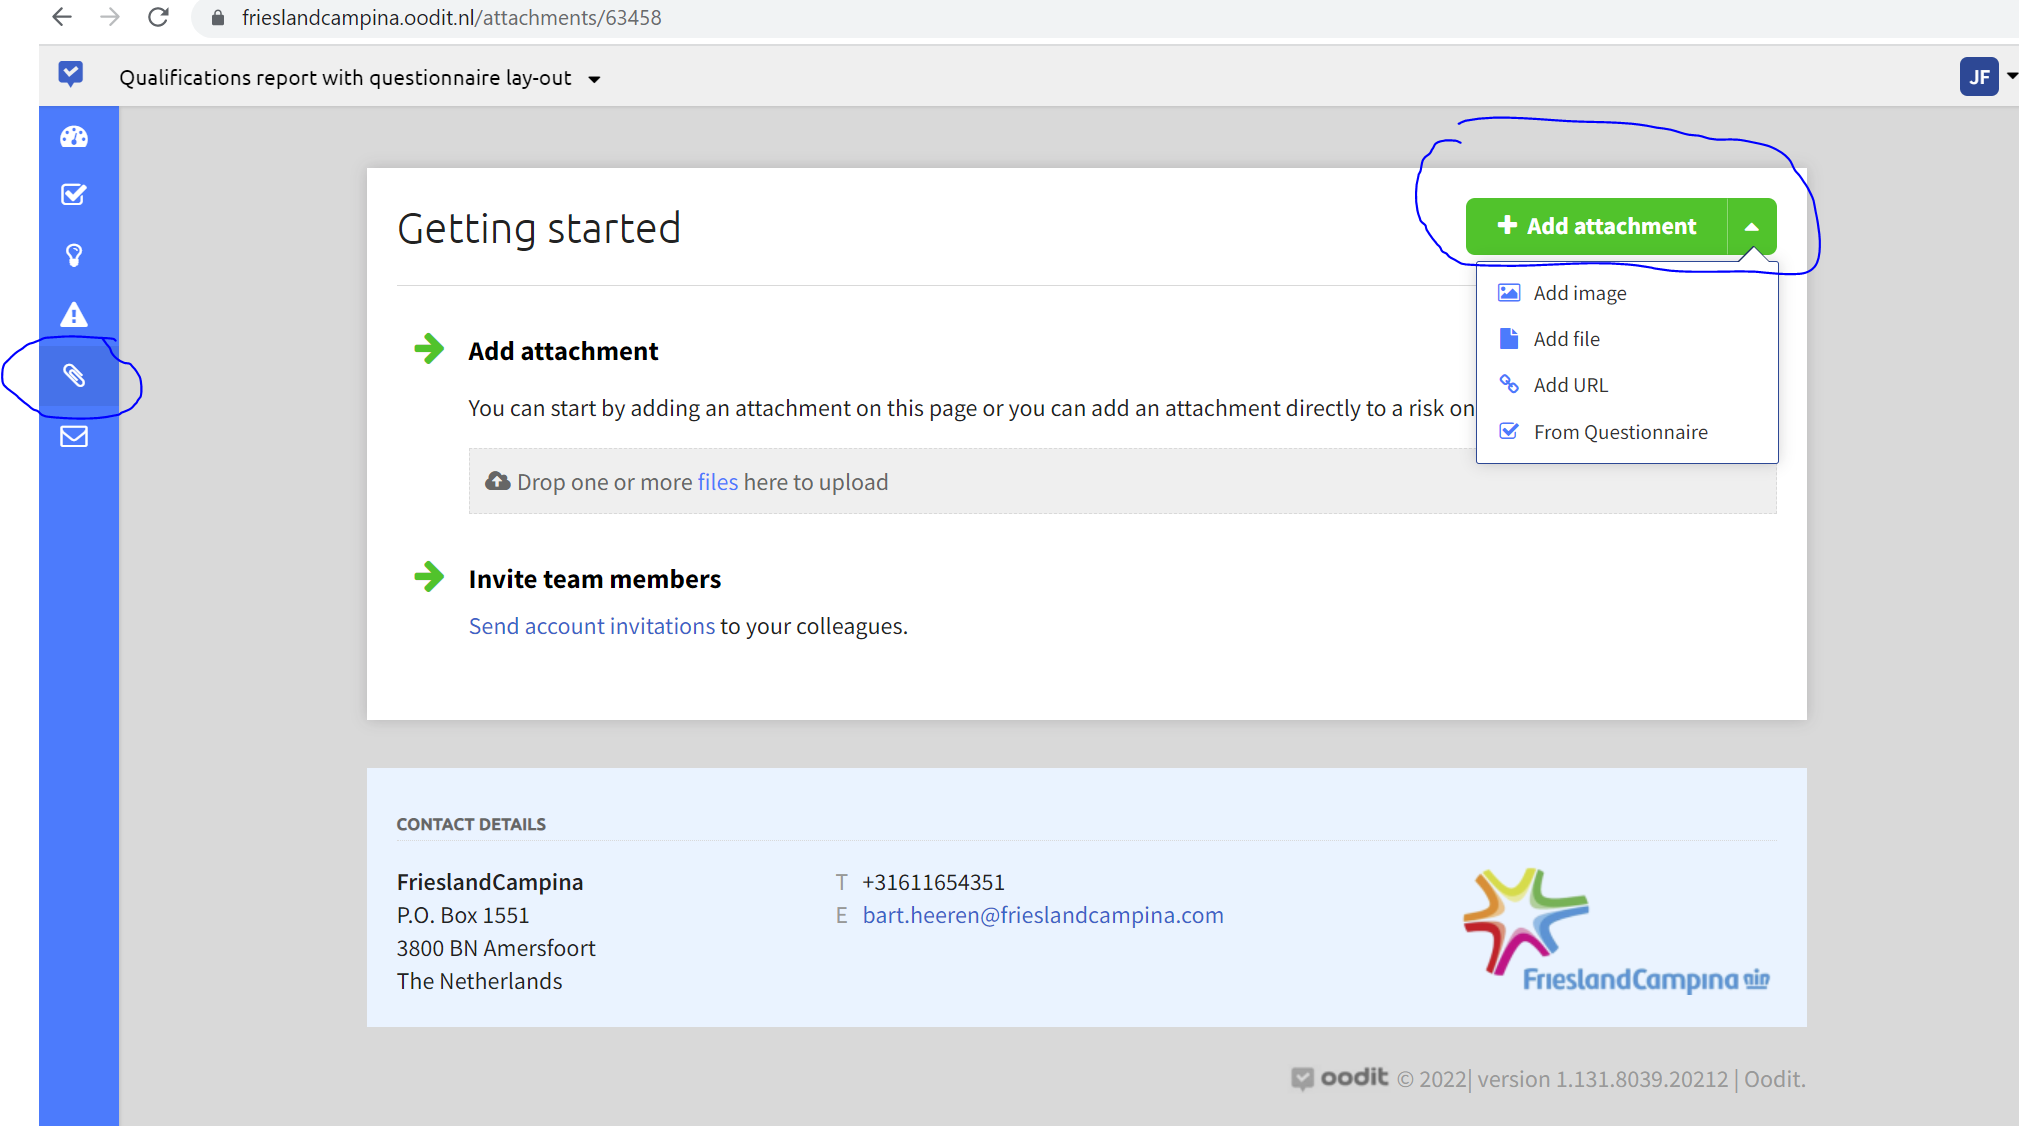Click the cloud upload icon in drop zone
2019x1126 pixels.
click(x=497, y=481)
